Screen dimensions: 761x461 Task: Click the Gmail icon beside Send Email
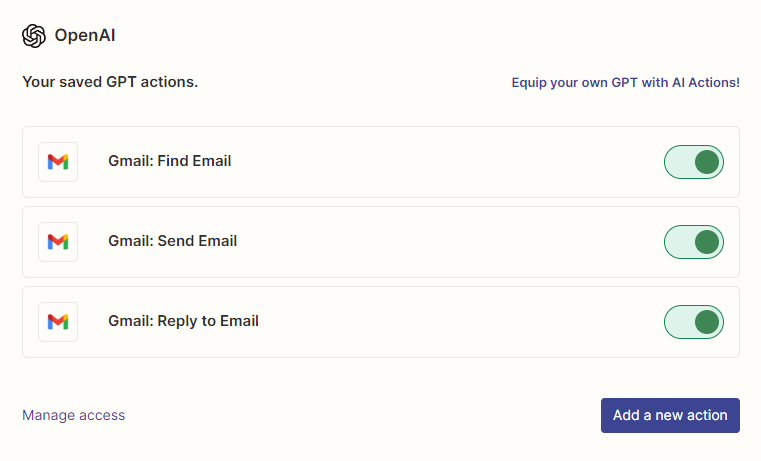click(58, 242)
